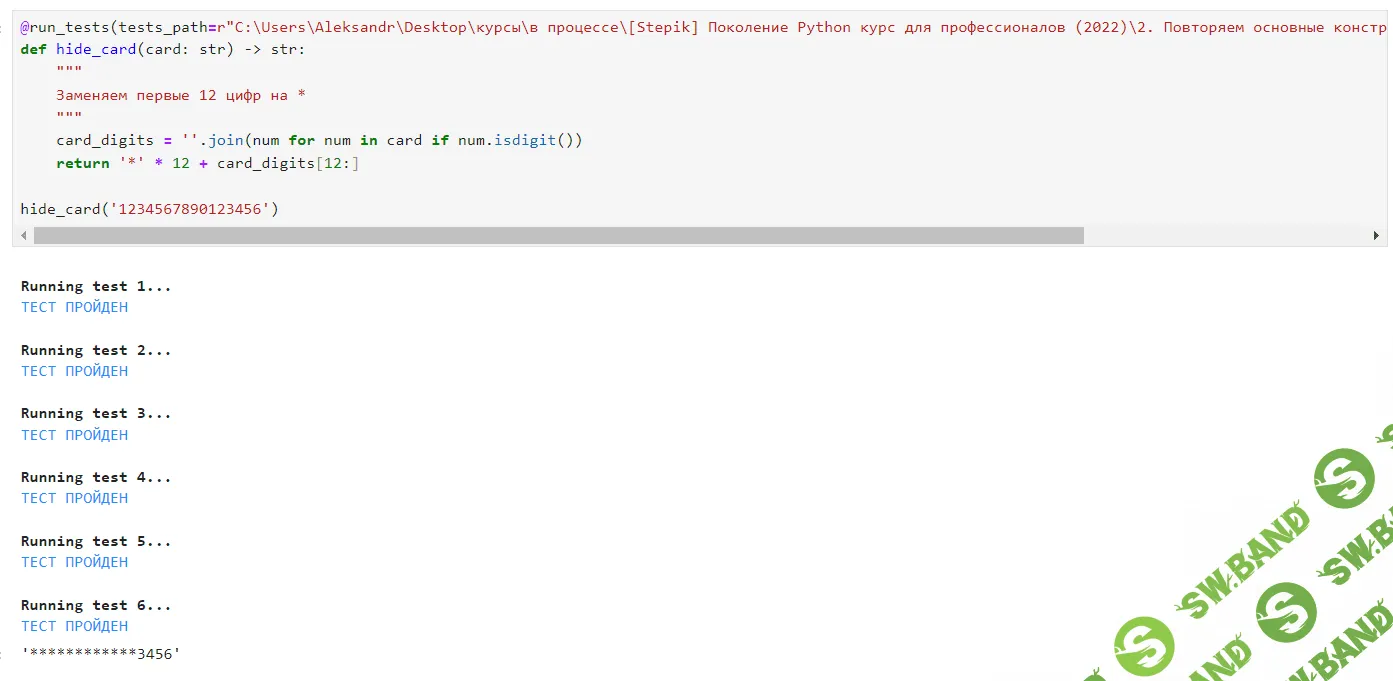The image size is (1393, 681).
Task: Click 'ТЕСТ ПРОЙДЕН' under Running test 4
Action: [75, 498]
